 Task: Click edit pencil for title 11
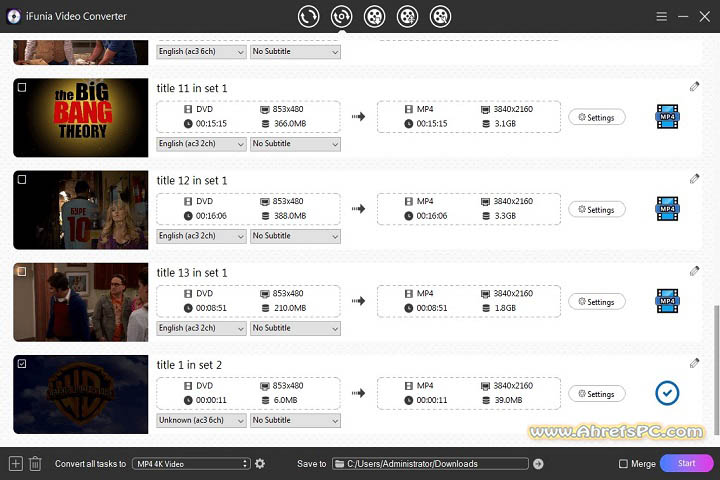694,87
